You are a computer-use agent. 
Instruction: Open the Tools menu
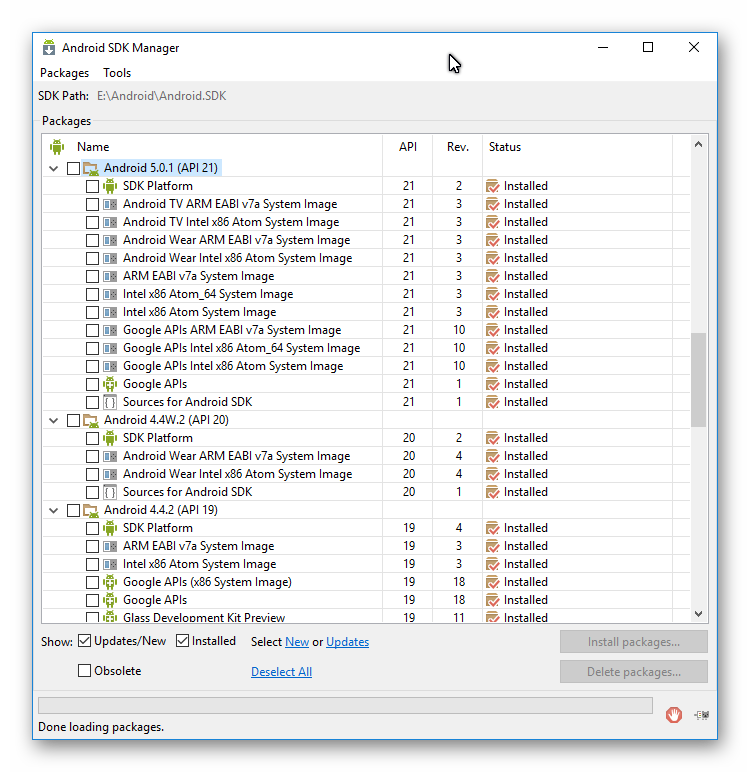[117, 73]
